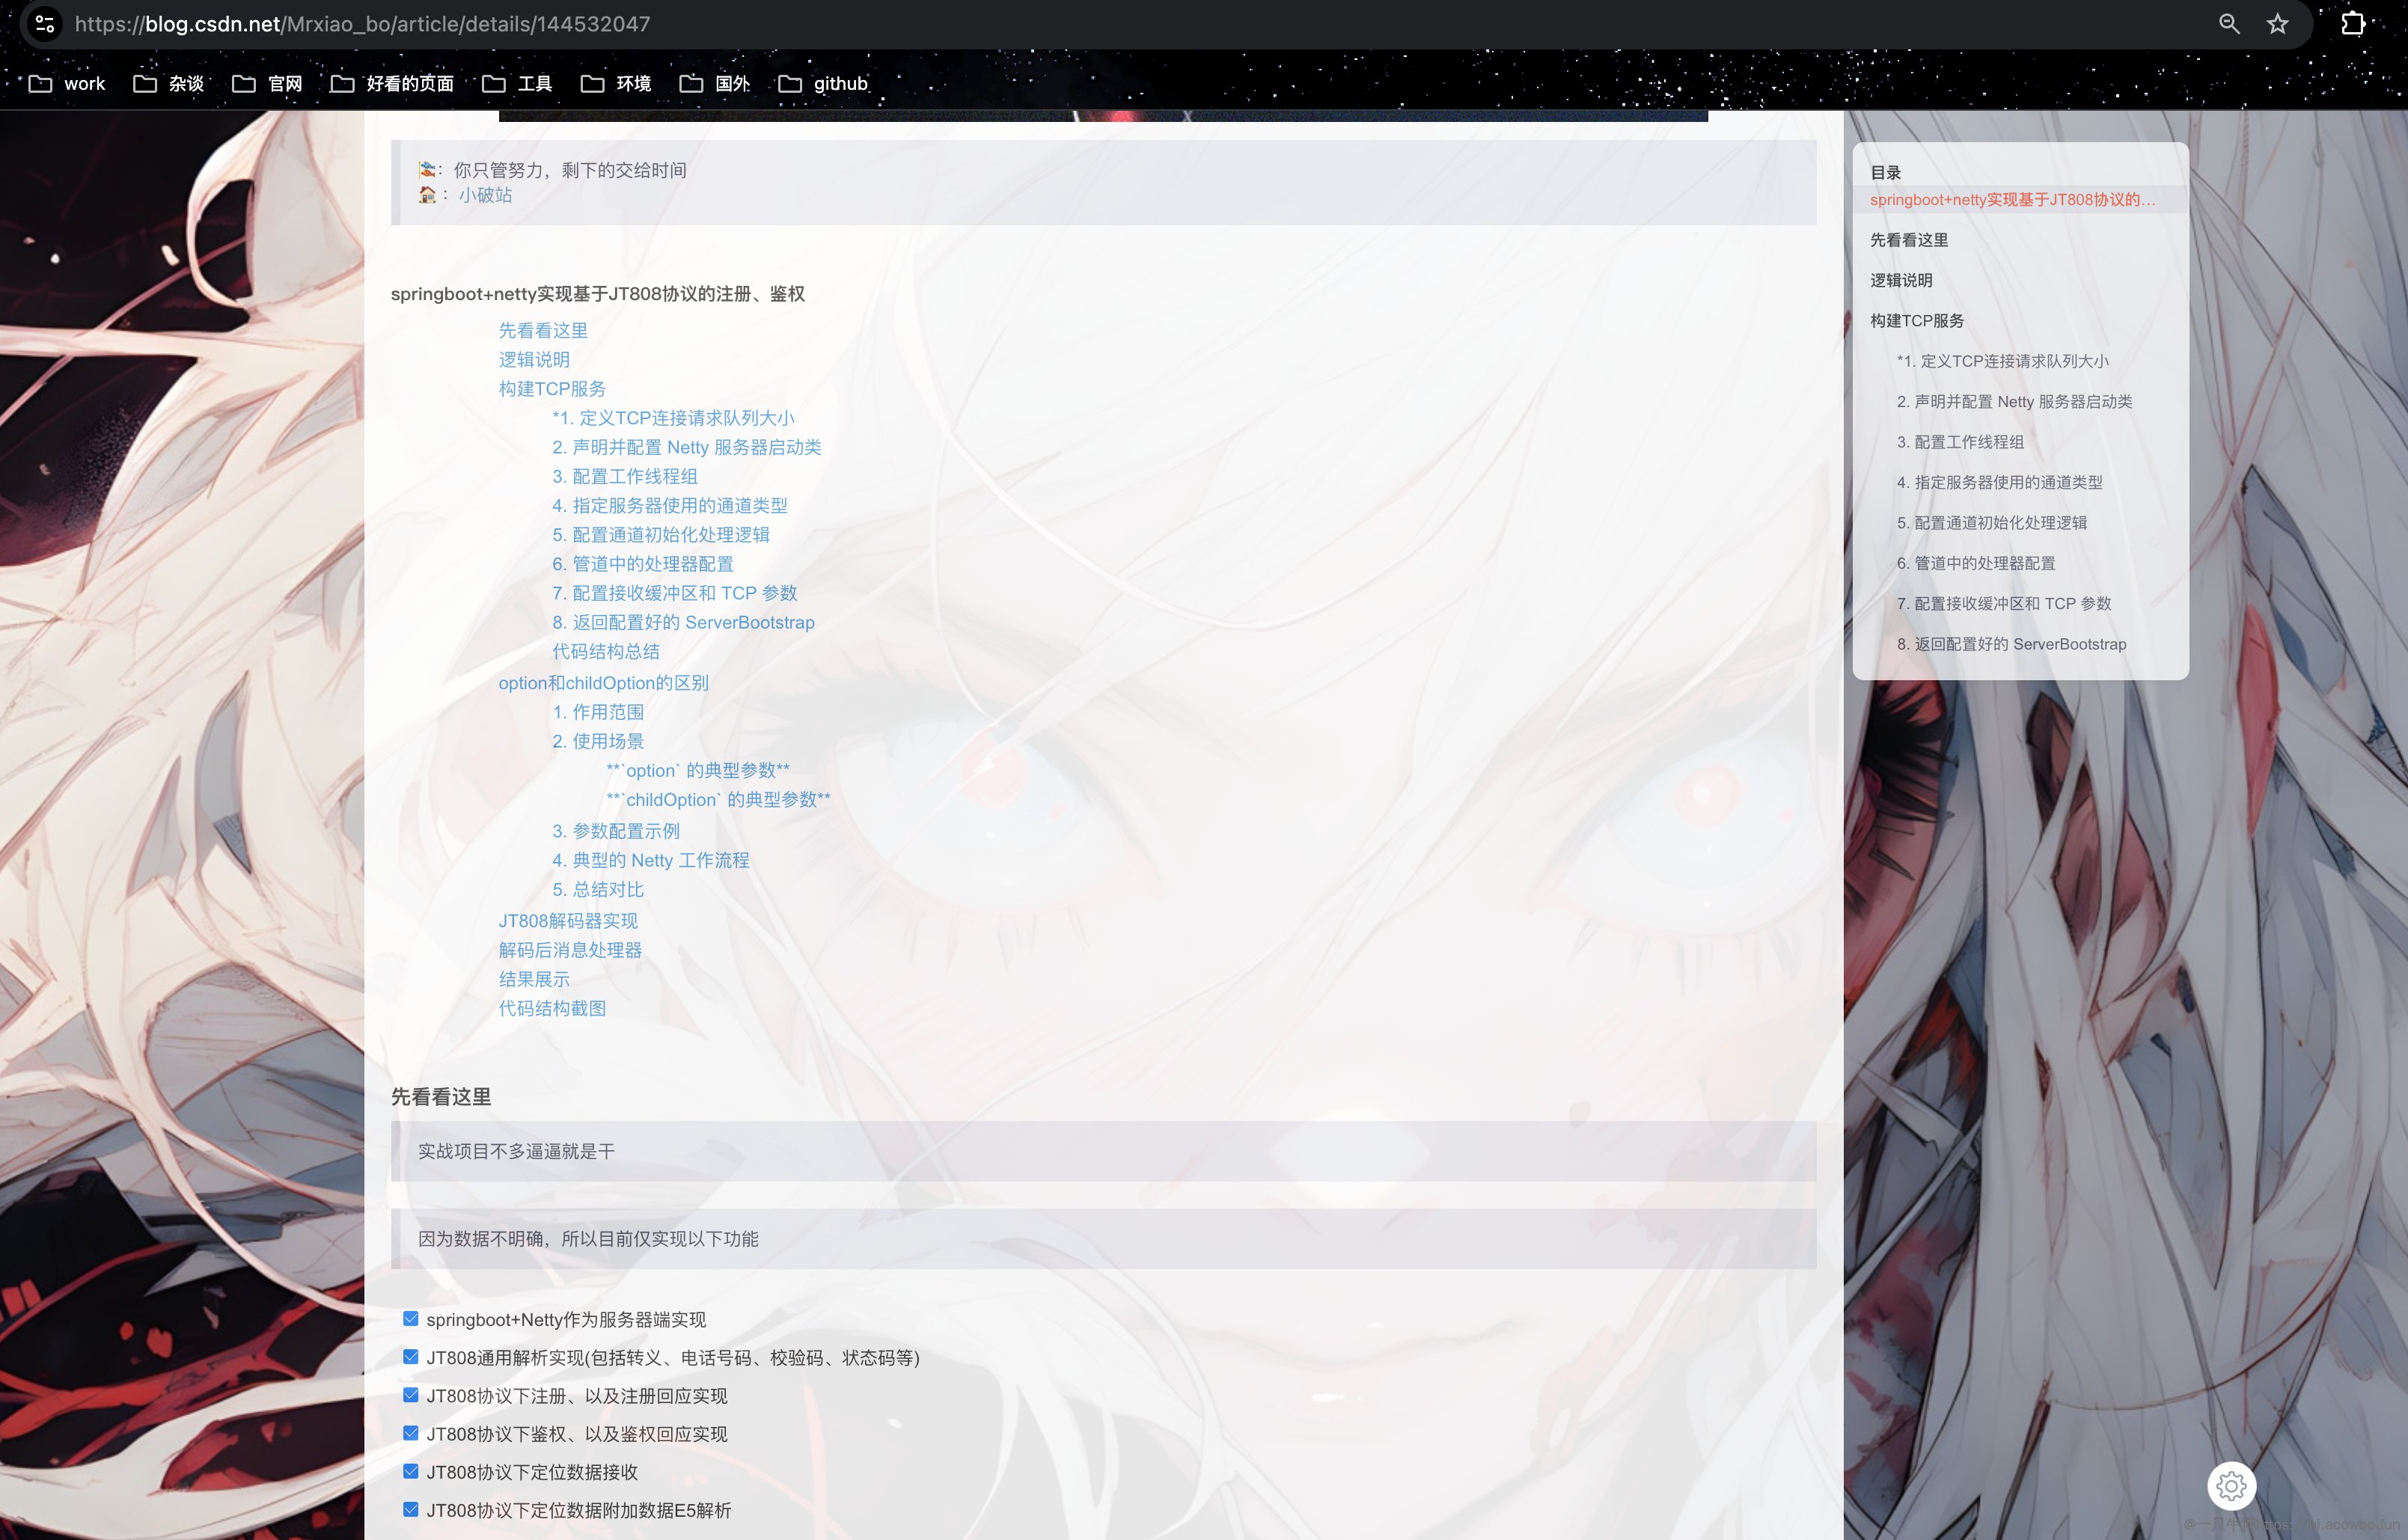This screenshot has height=1540, width=2408.
Task: Select 构建TCP服务 in sidebar 目录
Action: [1916, 321]
